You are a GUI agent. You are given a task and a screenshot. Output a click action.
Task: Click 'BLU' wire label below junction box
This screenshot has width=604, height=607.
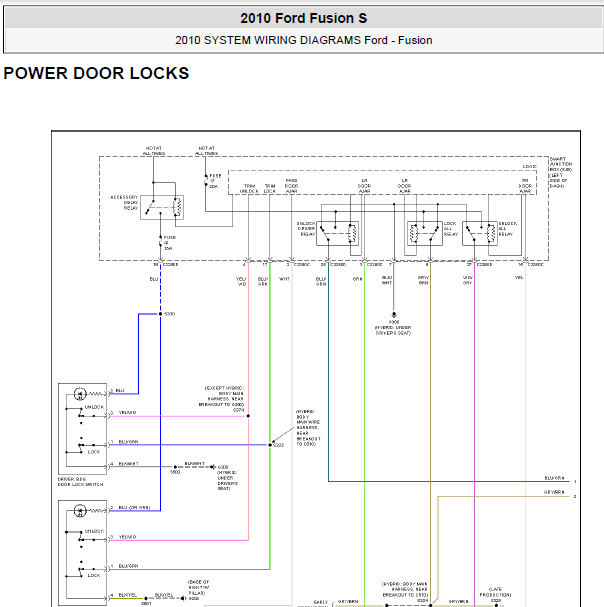coord(154,279)
